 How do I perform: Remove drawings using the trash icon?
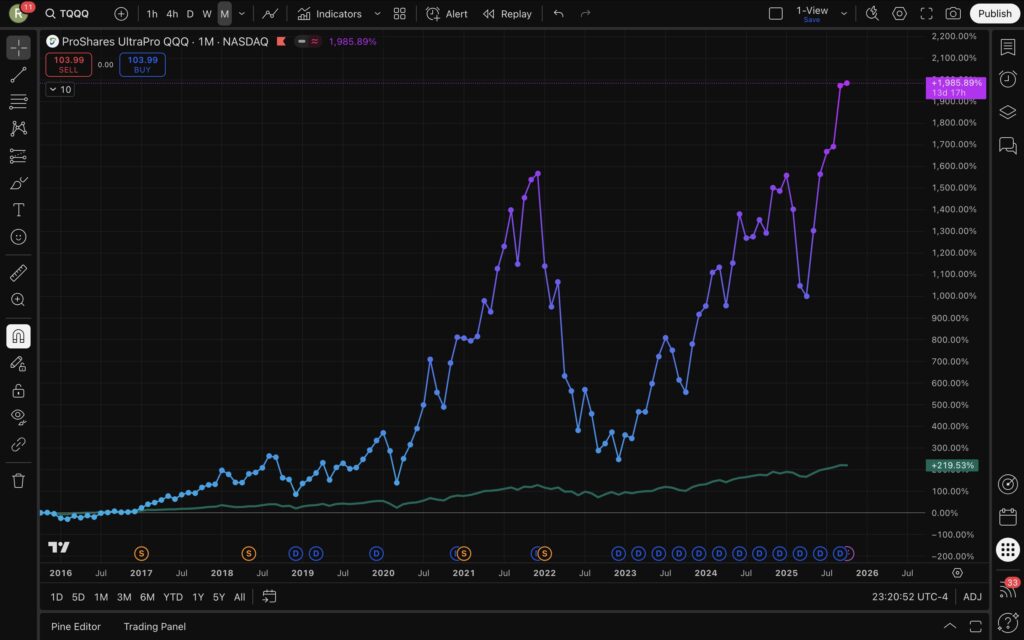pos(17,480)
